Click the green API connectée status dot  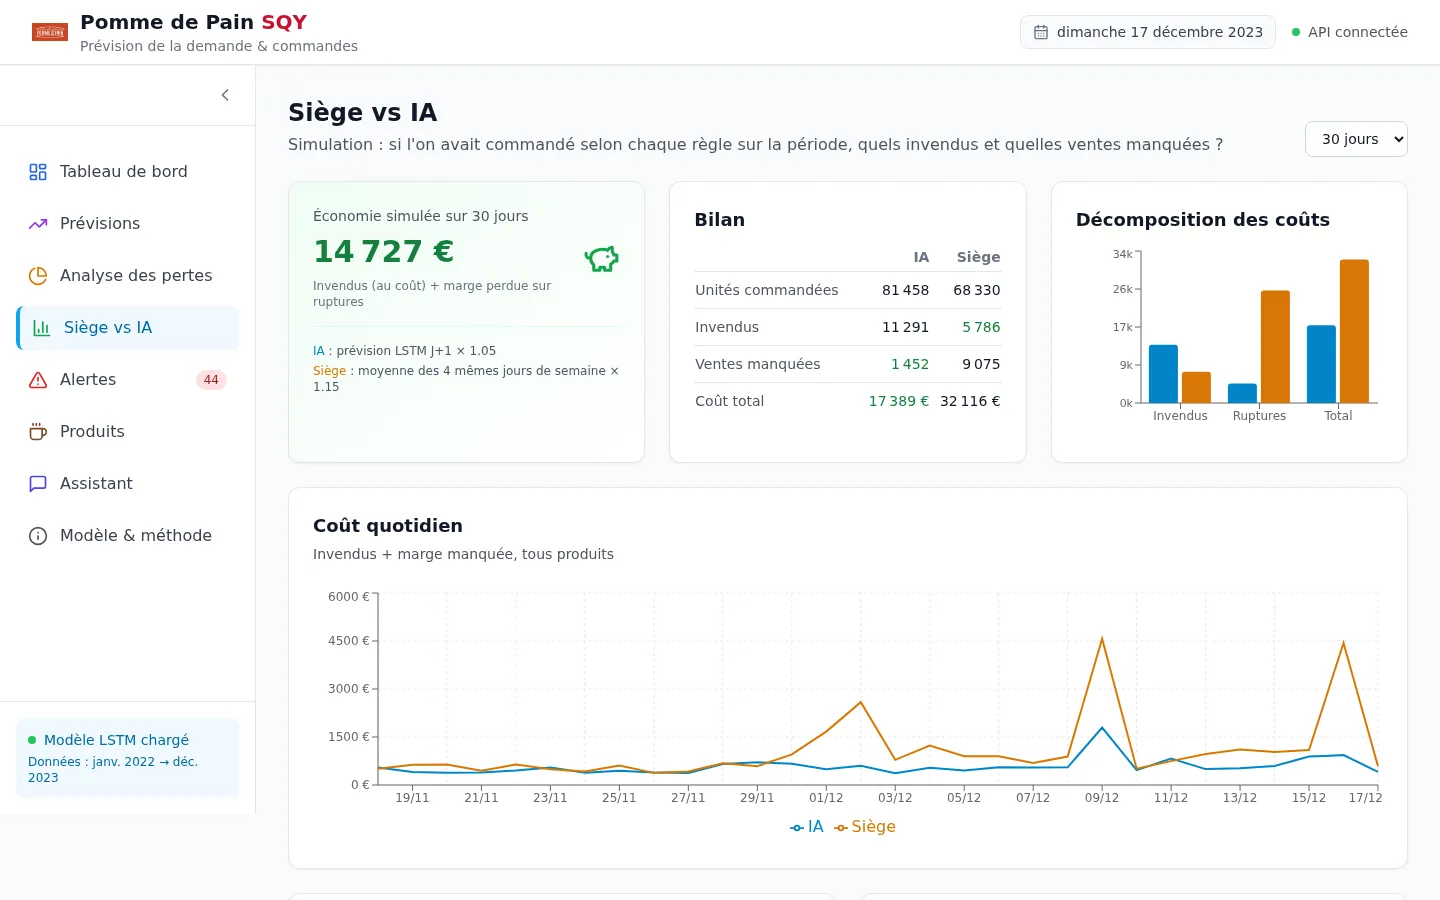[x=1296, y=32]
